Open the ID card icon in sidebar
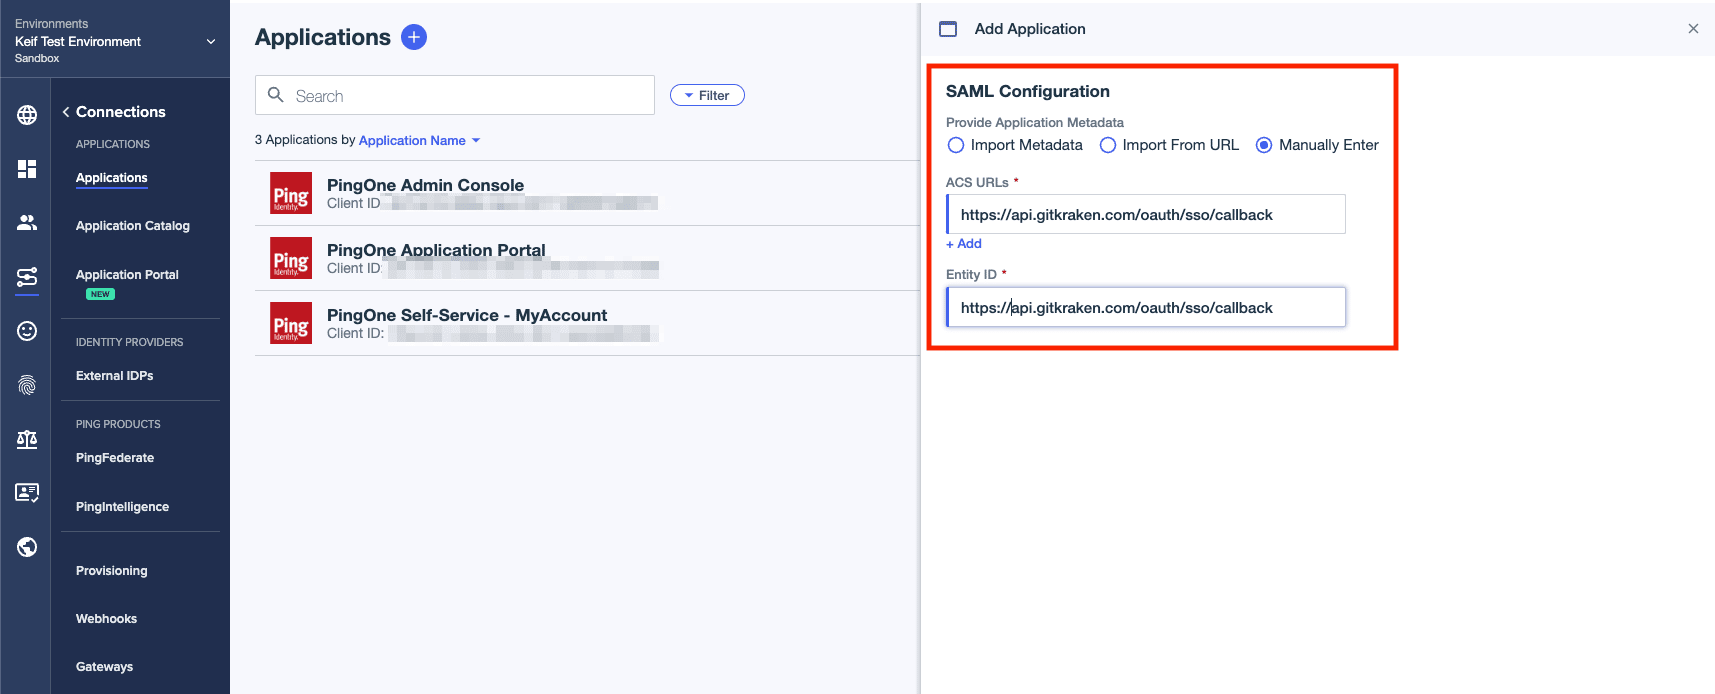The image size is (1715, 694). click(27, 493)
